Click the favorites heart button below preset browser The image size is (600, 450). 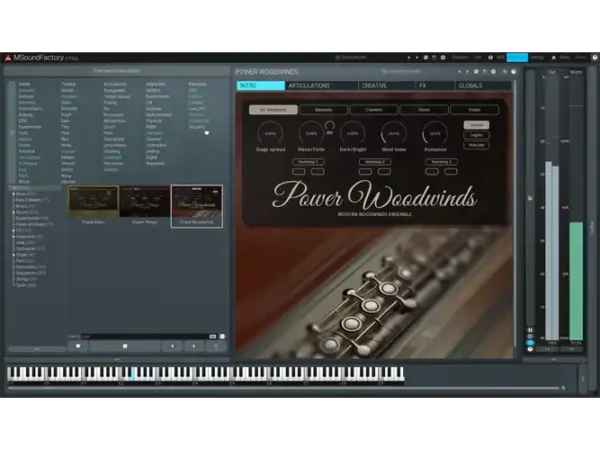click(x=78, y=346)
